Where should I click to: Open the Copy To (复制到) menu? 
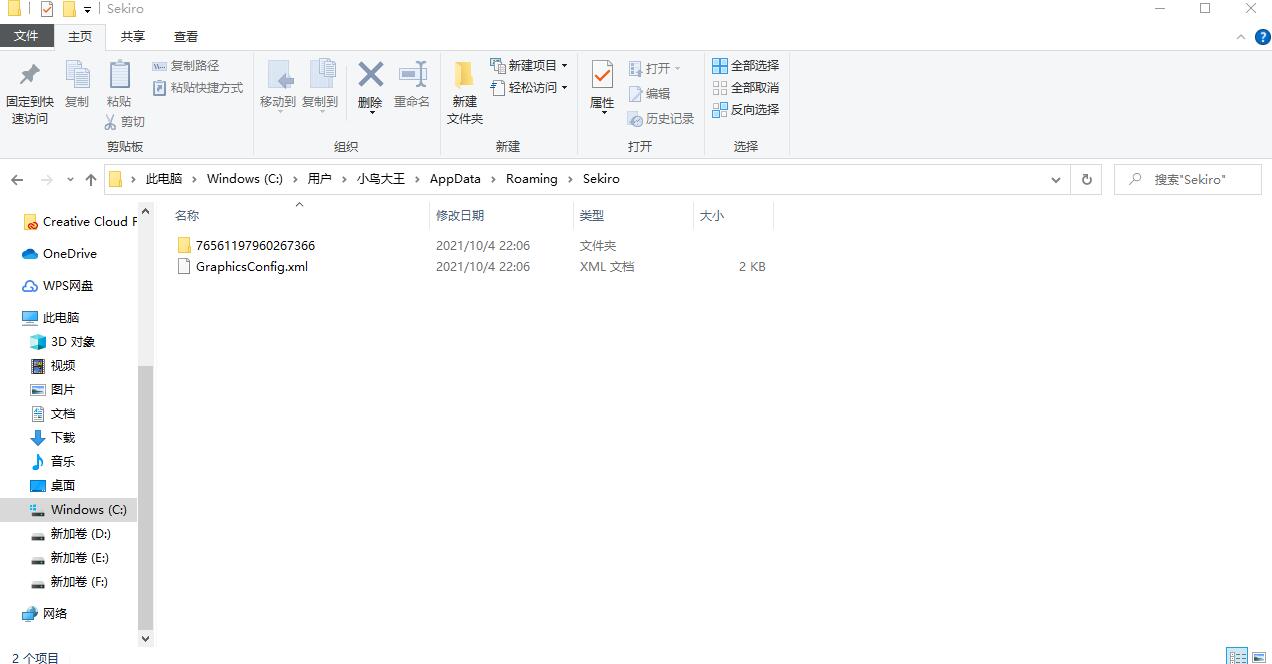pyautogui.click(x=320, y=86)
